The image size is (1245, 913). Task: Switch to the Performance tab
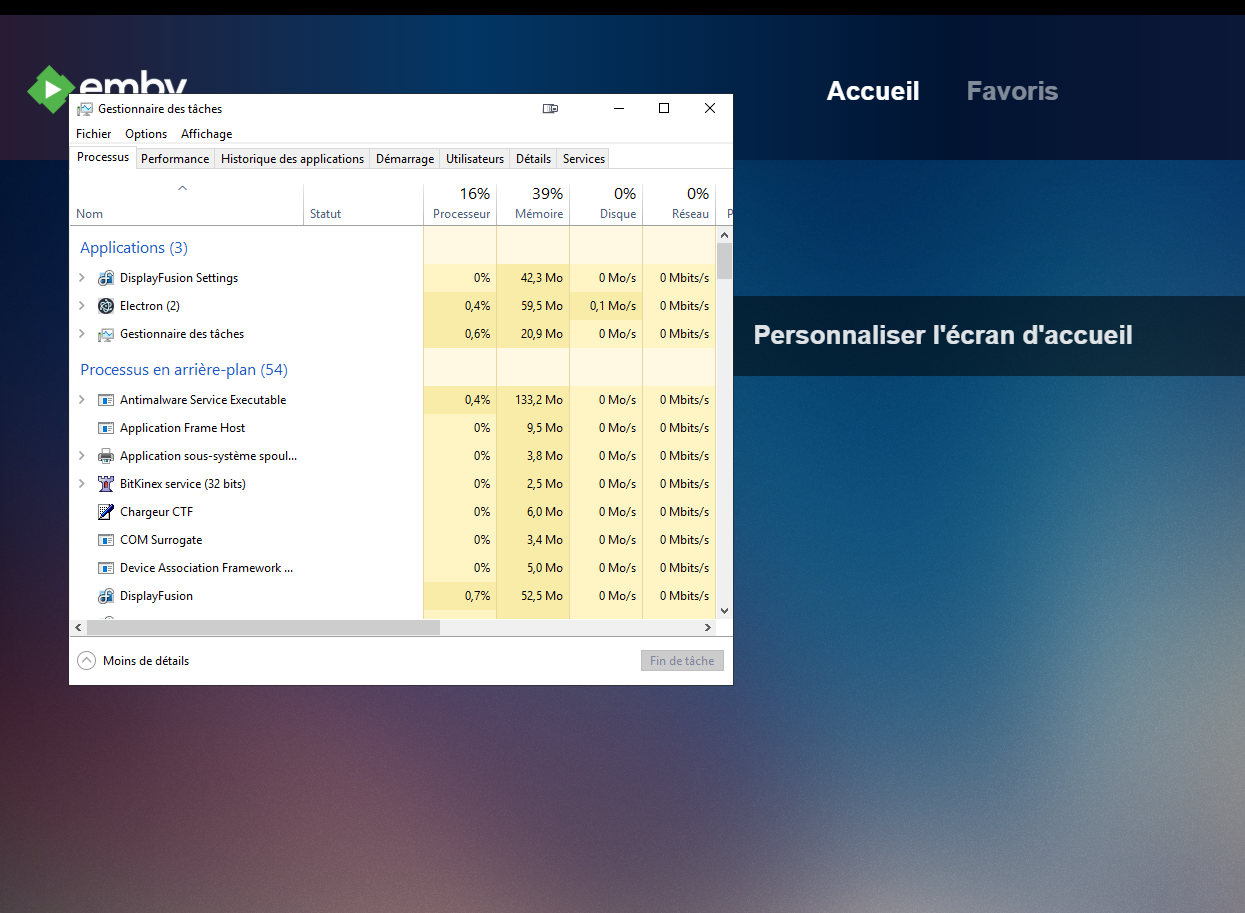[x=175, y=159]
